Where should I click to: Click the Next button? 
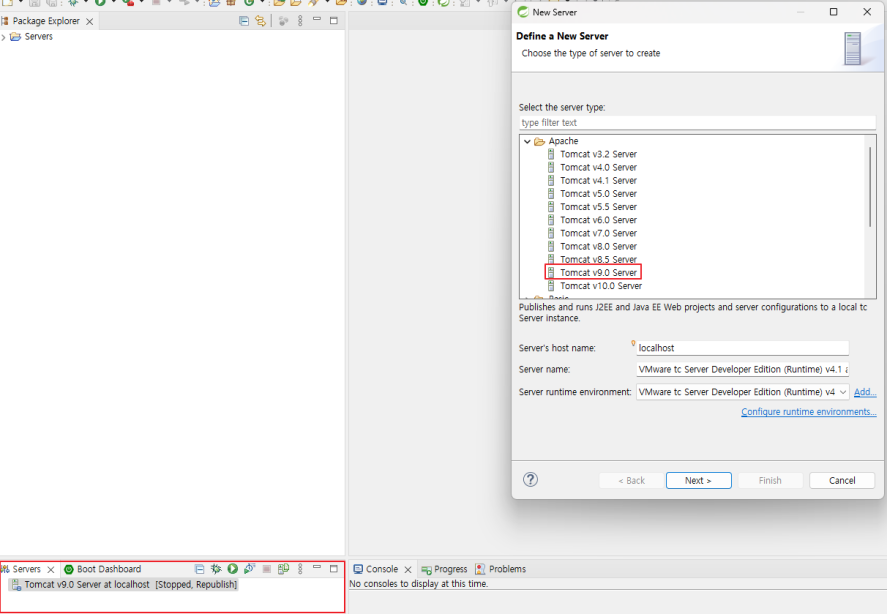coord(699,480)
